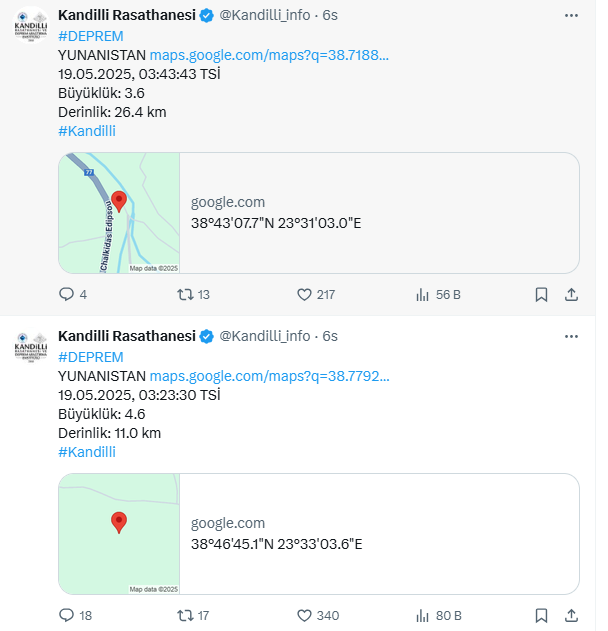The width and height of the screenshot is (608, 631).
Task: Open the #Kandilli hashtag in second tweet
Action: click(x=87, y=452)
